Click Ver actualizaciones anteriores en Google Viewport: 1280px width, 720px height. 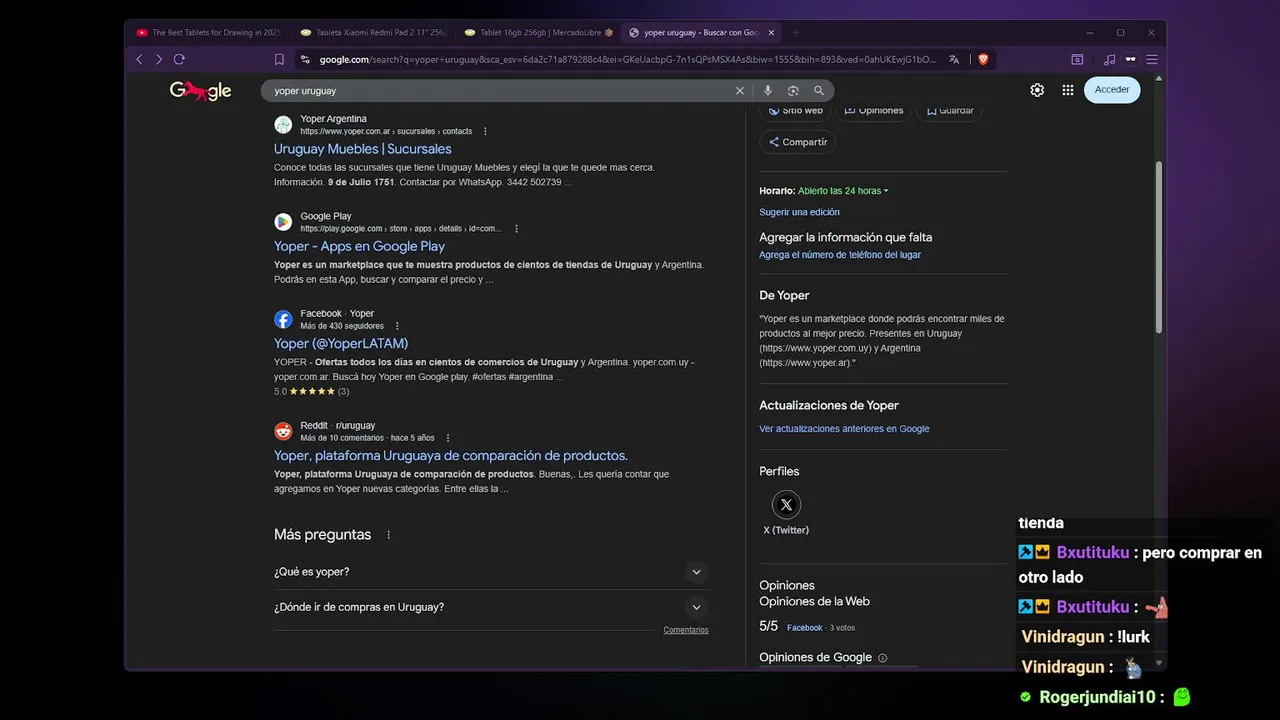coord(844,429)
